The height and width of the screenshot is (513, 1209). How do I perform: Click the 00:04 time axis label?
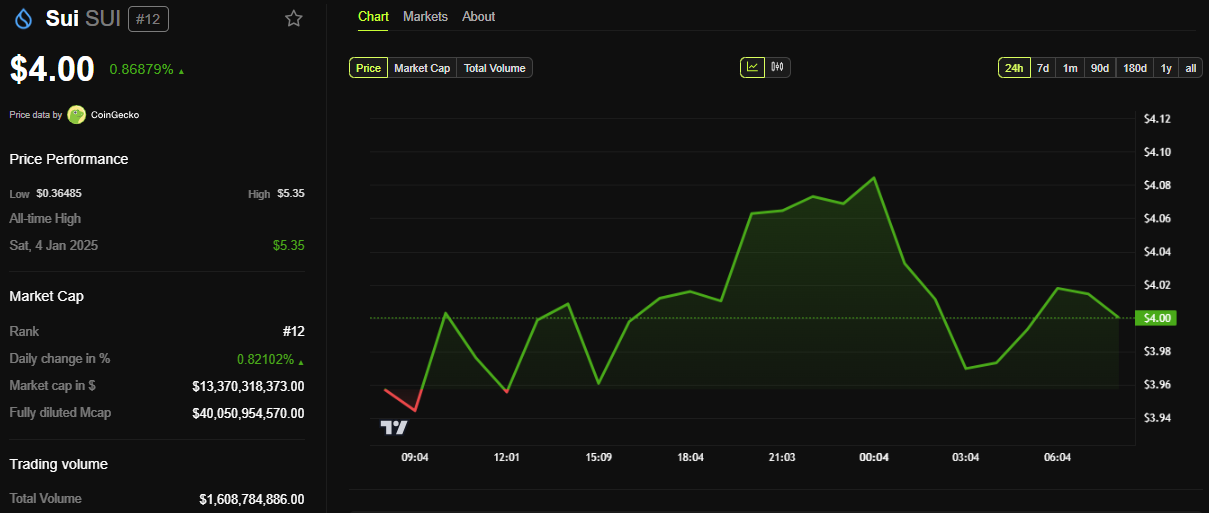tap(874, 457)
